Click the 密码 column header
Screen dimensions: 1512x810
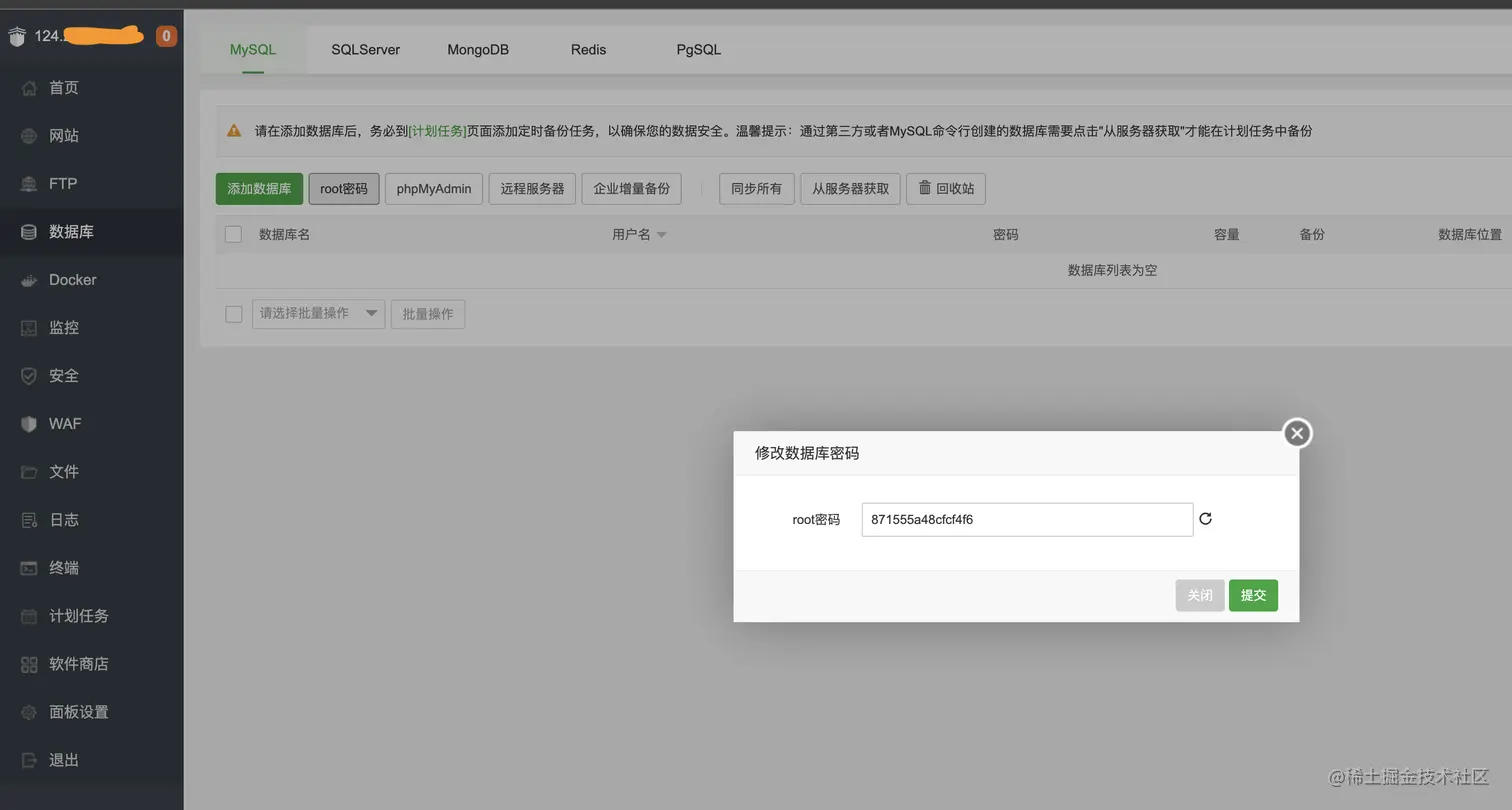tap(1006, 235)
